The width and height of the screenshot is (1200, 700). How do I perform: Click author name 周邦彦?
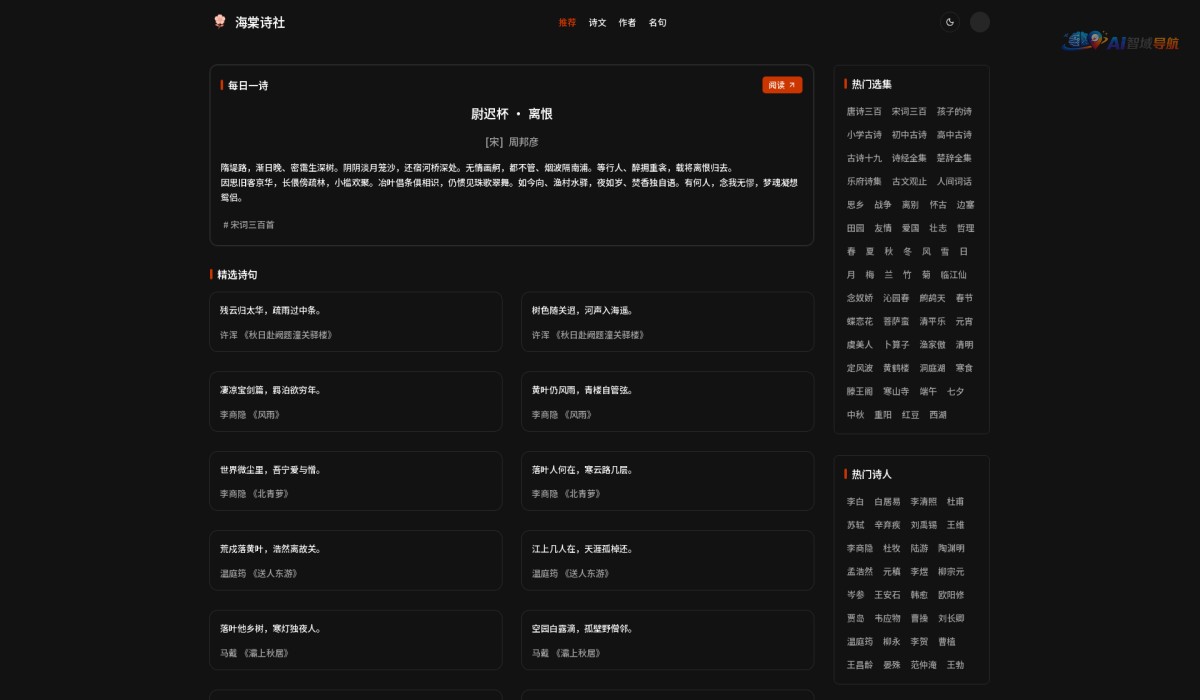click(523, 142)
